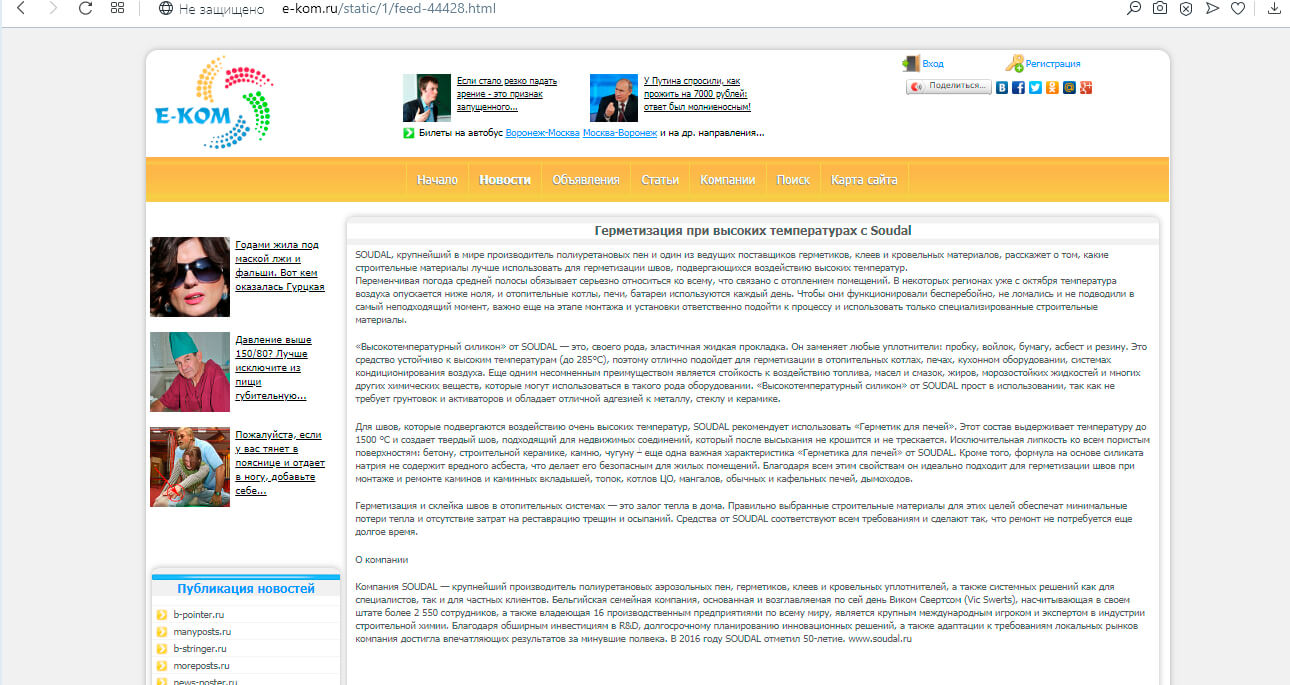The image size is (1290, 685).
Task: Open b-pointer.ru link
Action: pos(198,614)
